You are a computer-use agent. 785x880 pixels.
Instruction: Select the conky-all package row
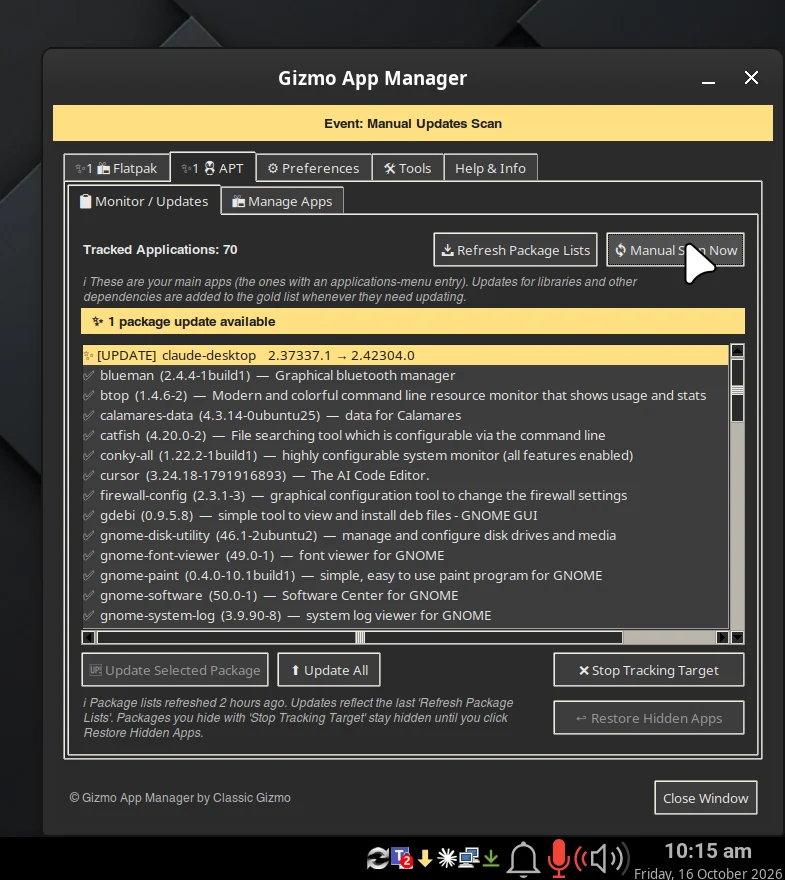pos(405,455)
